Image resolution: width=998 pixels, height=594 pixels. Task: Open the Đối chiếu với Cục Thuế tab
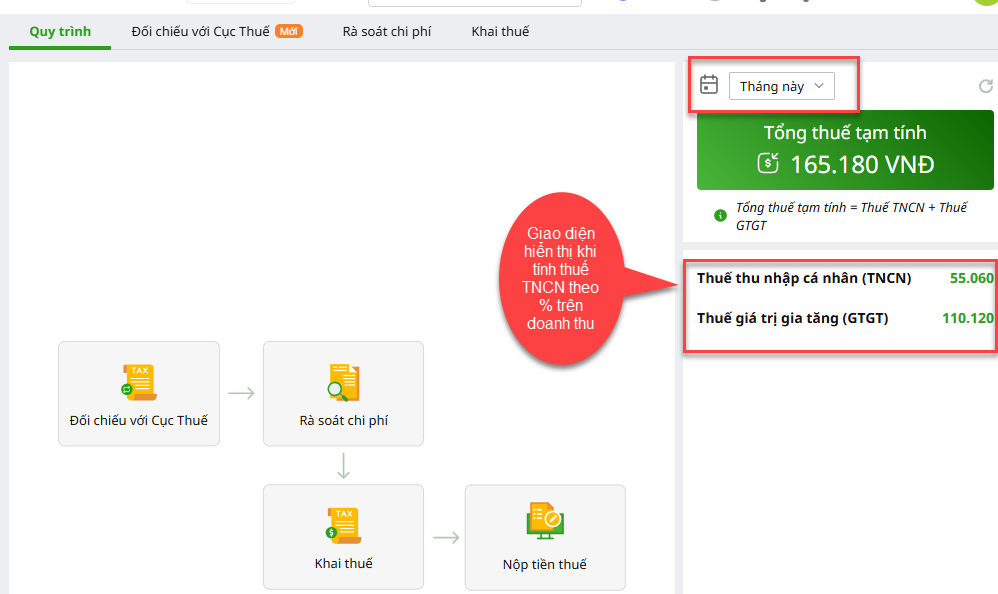pyautogui.click(x=200, y=31)
